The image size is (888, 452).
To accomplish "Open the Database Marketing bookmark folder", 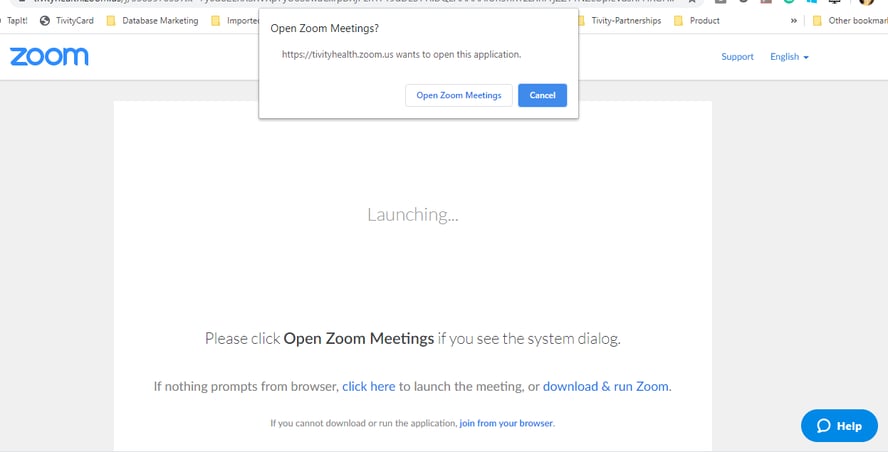I will point(152,21).
